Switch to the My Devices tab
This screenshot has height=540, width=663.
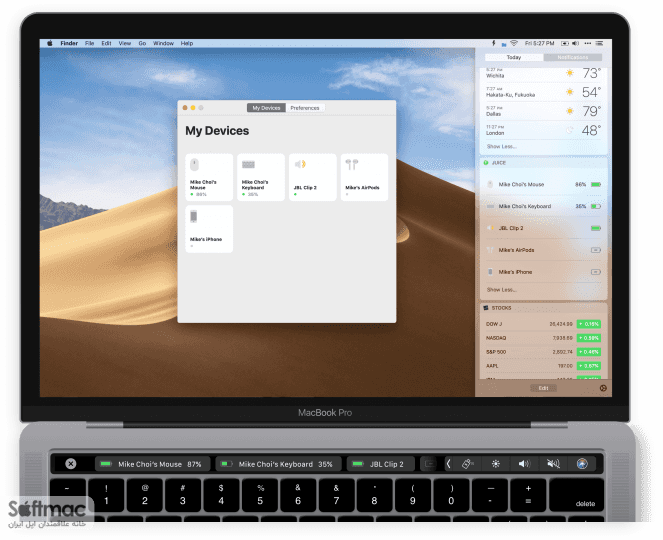pos(266,108)
